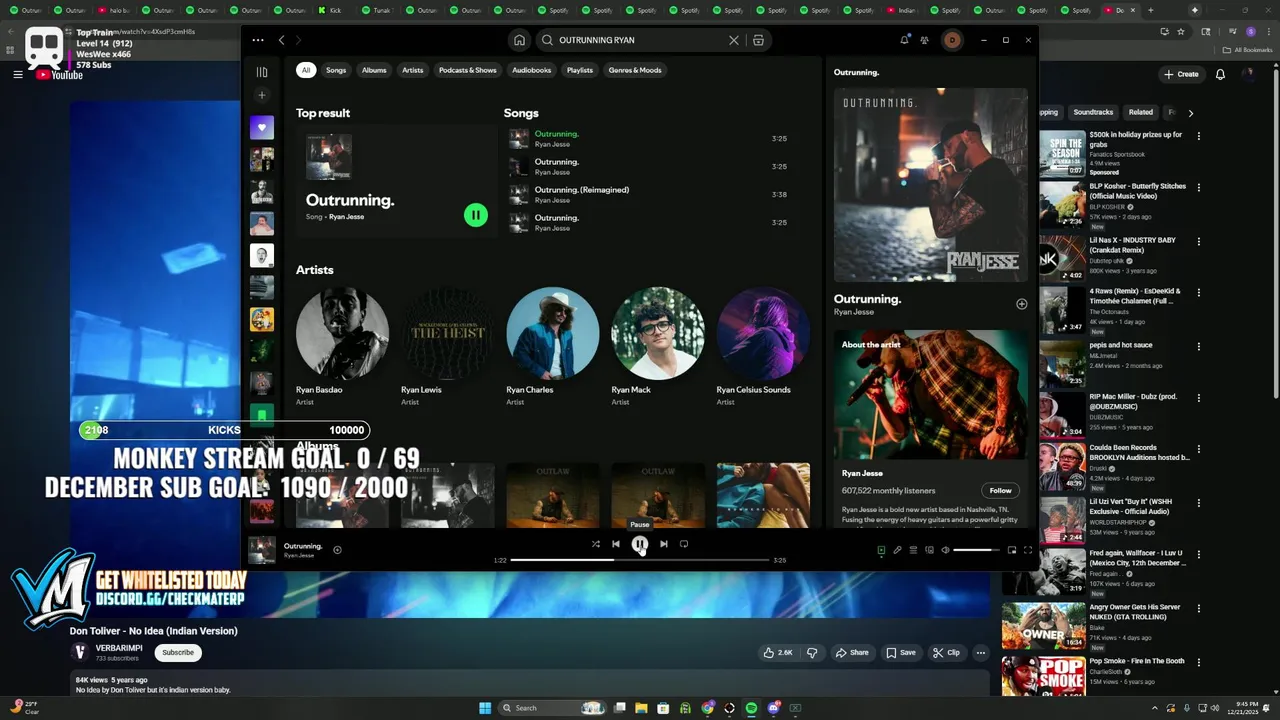1280x720 pixels.
Task: Open YouTube notifications bell
Action: [x=1220, y=74]
